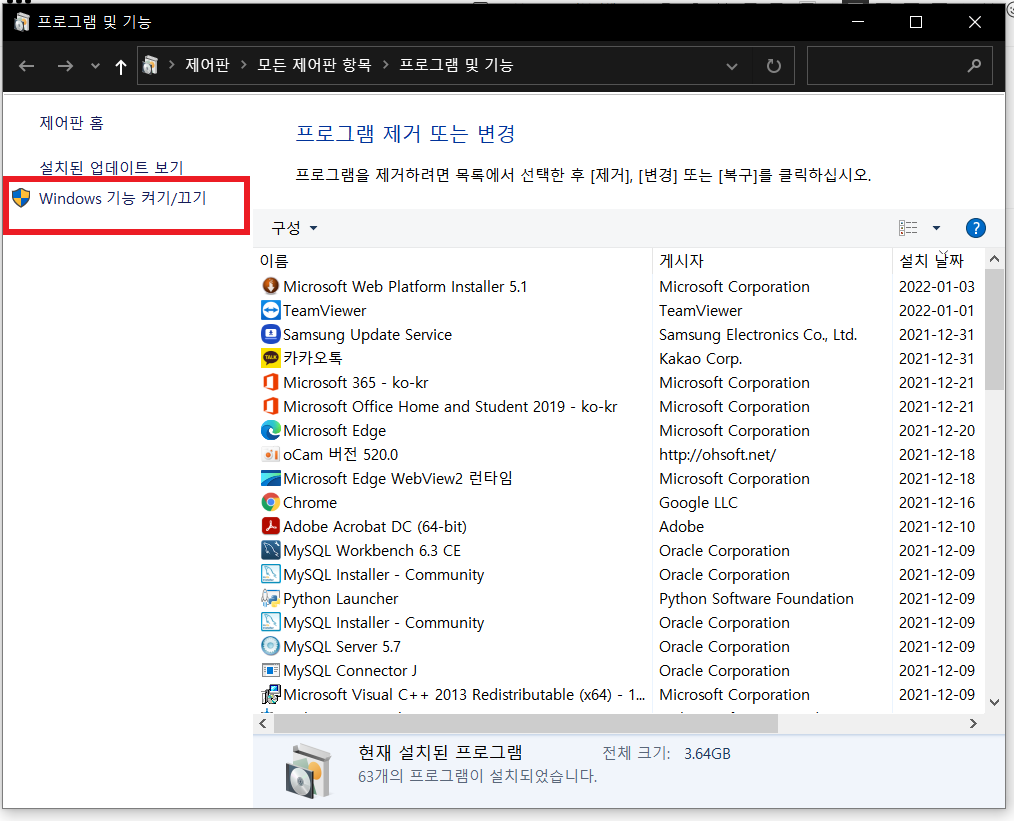
Task: Click the horizontal scrollbar thumb
Action: 526,724
